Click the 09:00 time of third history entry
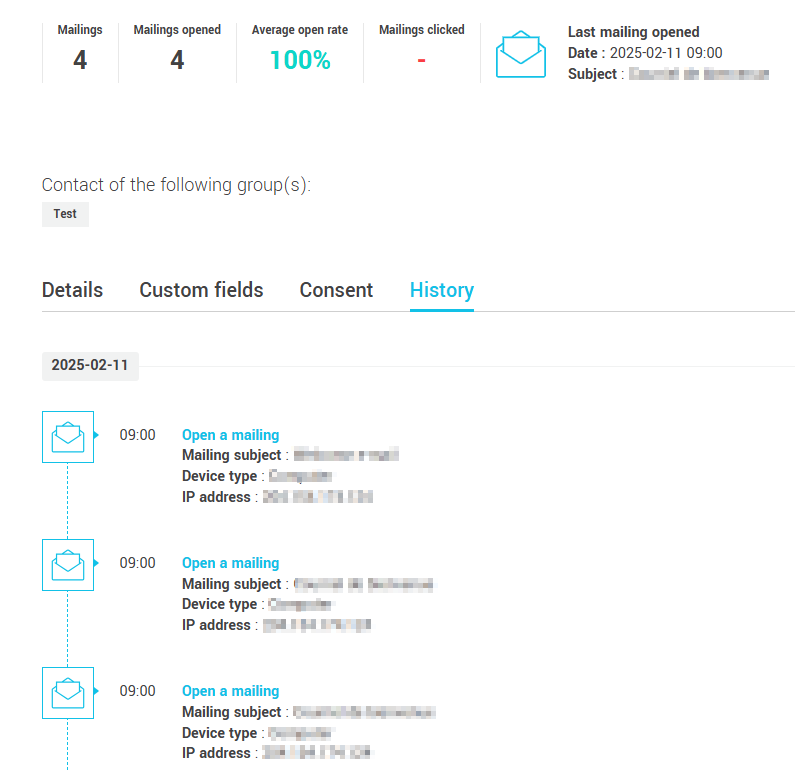Image resolution: width=795 pixels, height=772 pixels. (137, 691)
